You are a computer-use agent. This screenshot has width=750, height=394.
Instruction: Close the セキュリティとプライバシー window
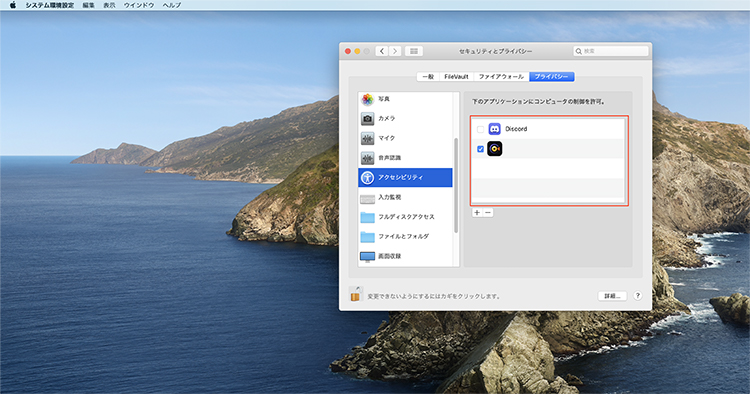pyautogui.click(x=348, y=51)
